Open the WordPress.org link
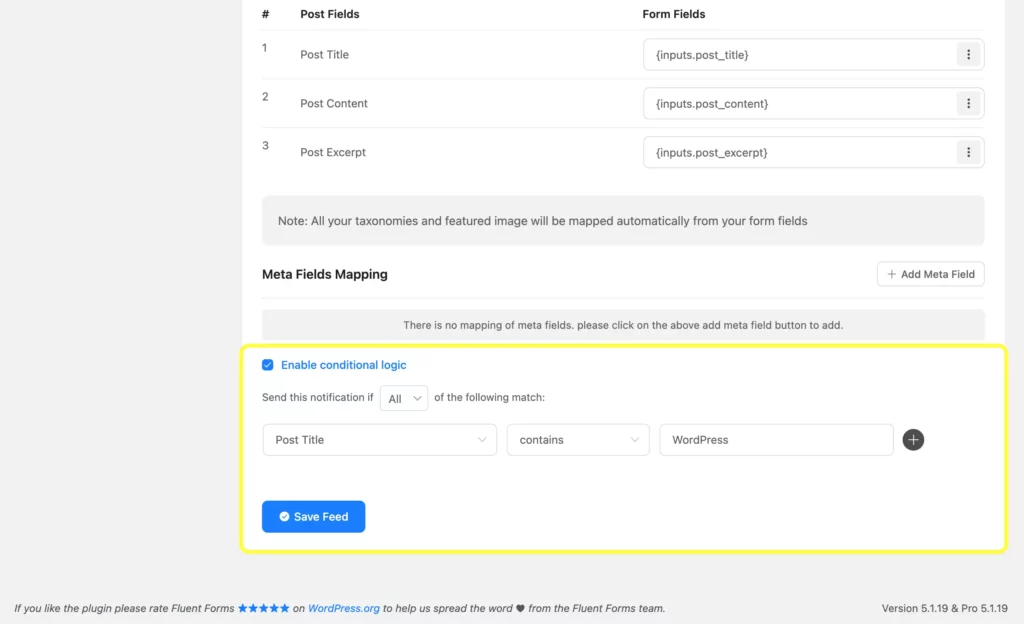 pos(344,607)
